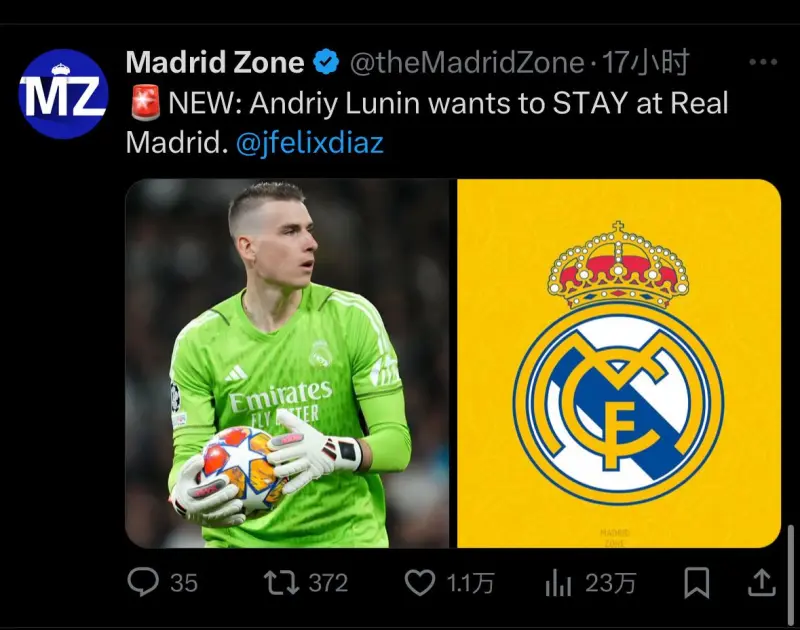Open the Lunin goalkeeper photo
This screenshot has height=630, width=800.
[x=287, y=363]
